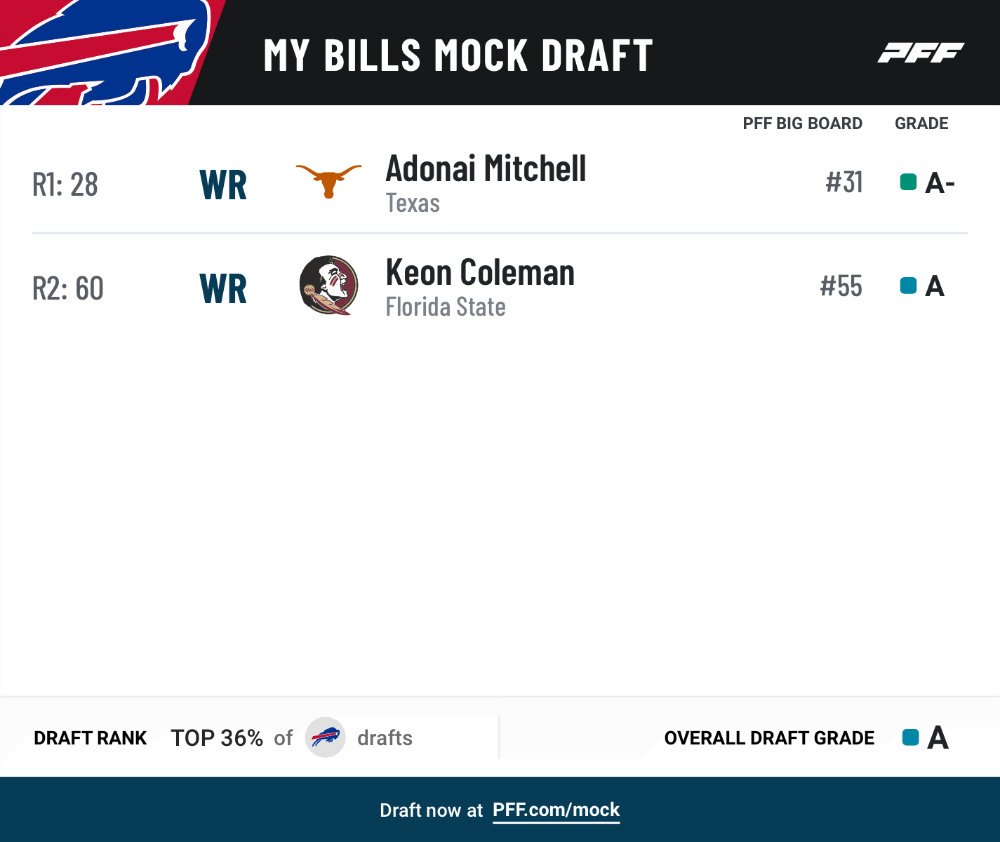
Task: Click the #31 big board ranking
Action: tap(844, 182)
